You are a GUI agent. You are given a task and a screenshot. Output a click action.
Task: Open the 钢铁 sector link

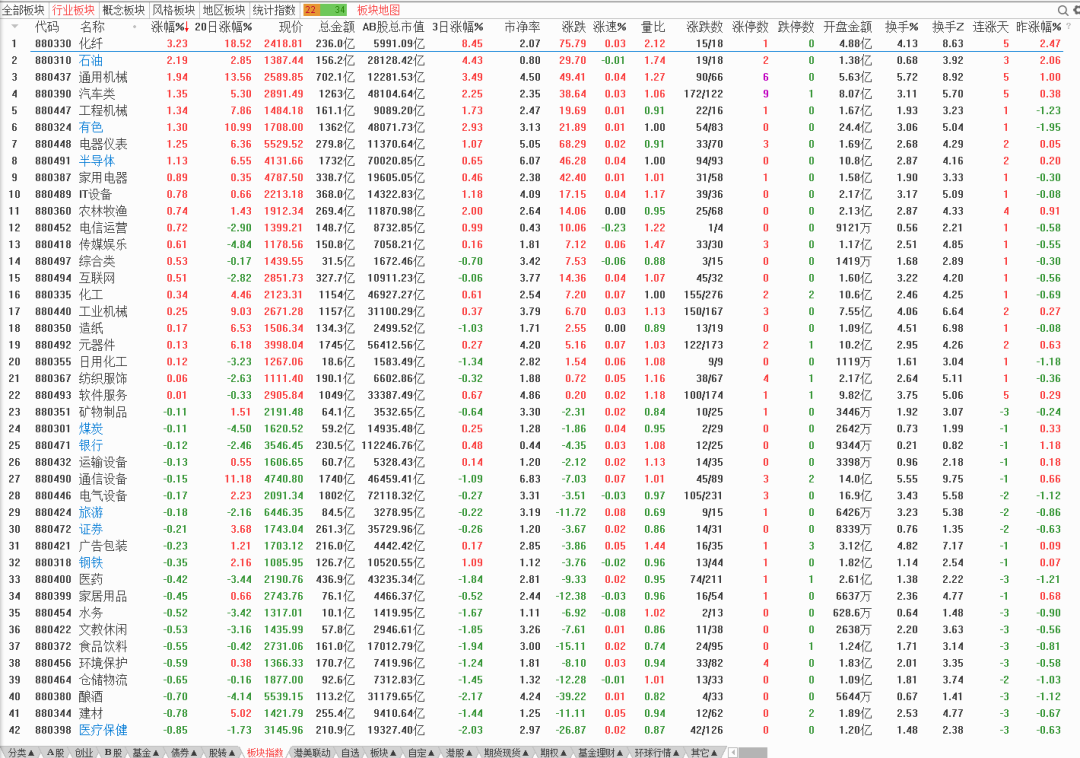tap(91, 562)
